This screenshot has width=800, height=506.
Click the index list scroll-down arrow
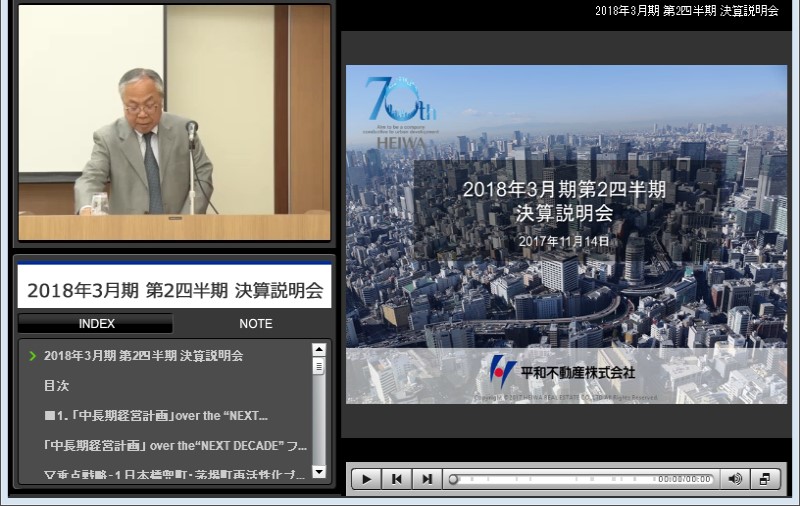click(319, 472)
